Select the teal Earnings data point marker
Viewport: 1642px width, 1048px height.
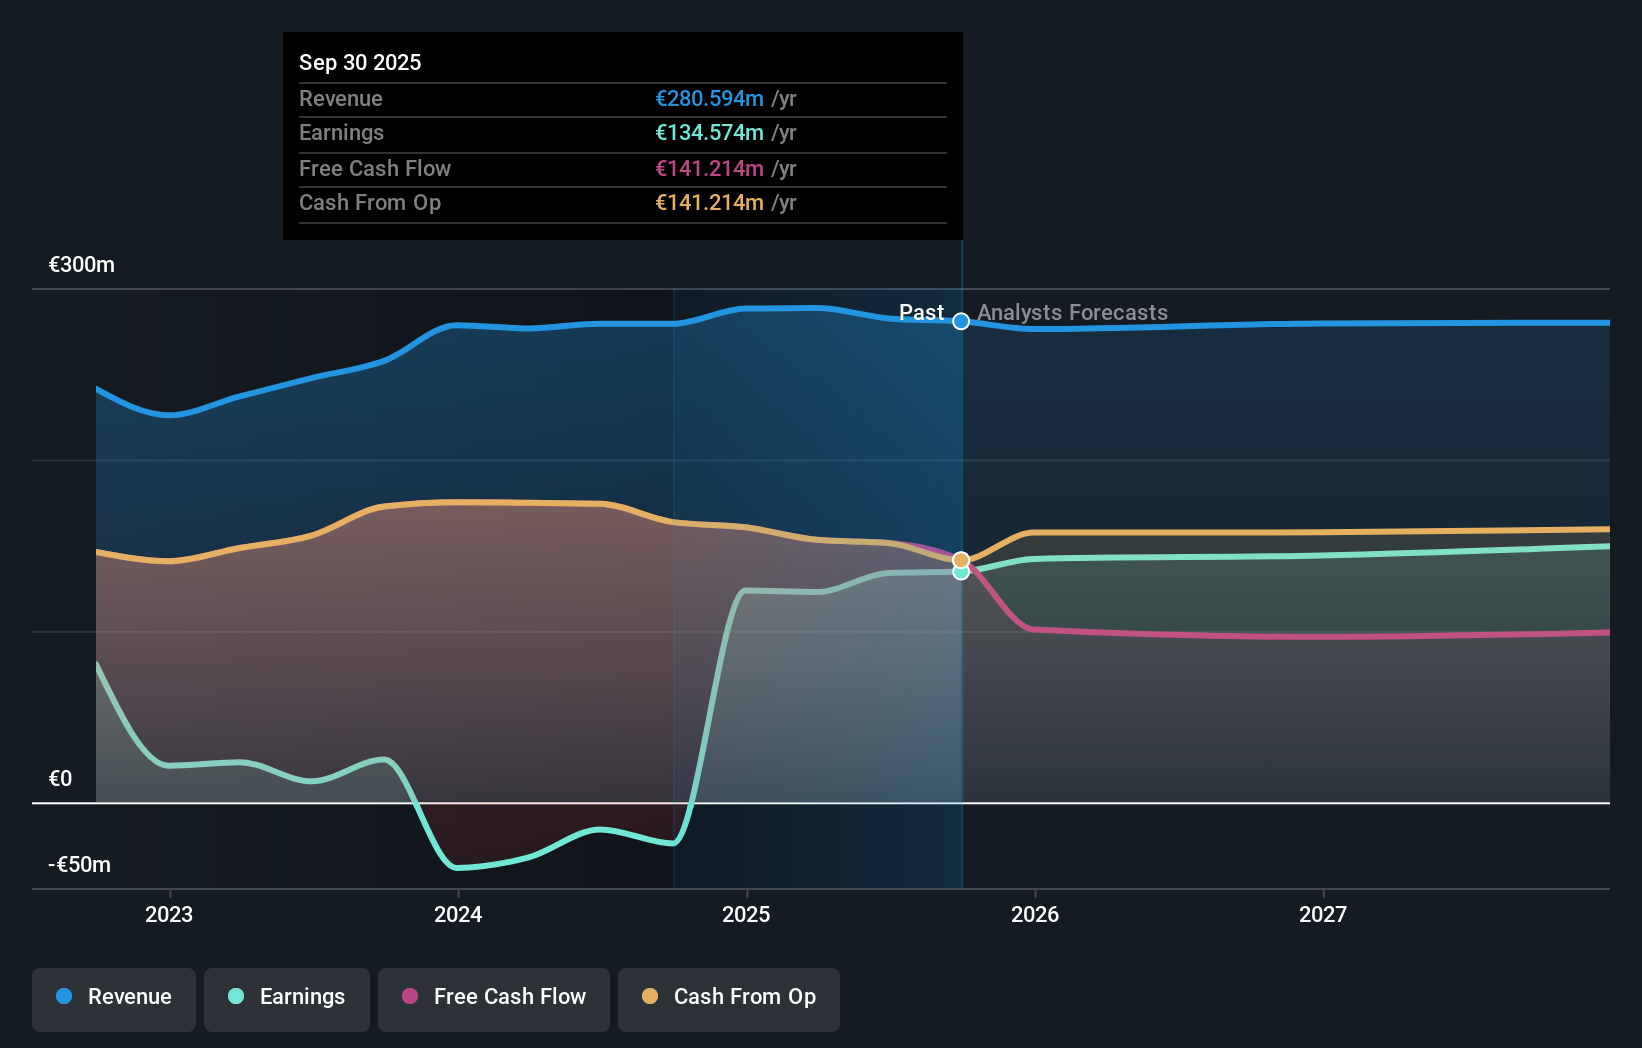click(x=961, y=573)
